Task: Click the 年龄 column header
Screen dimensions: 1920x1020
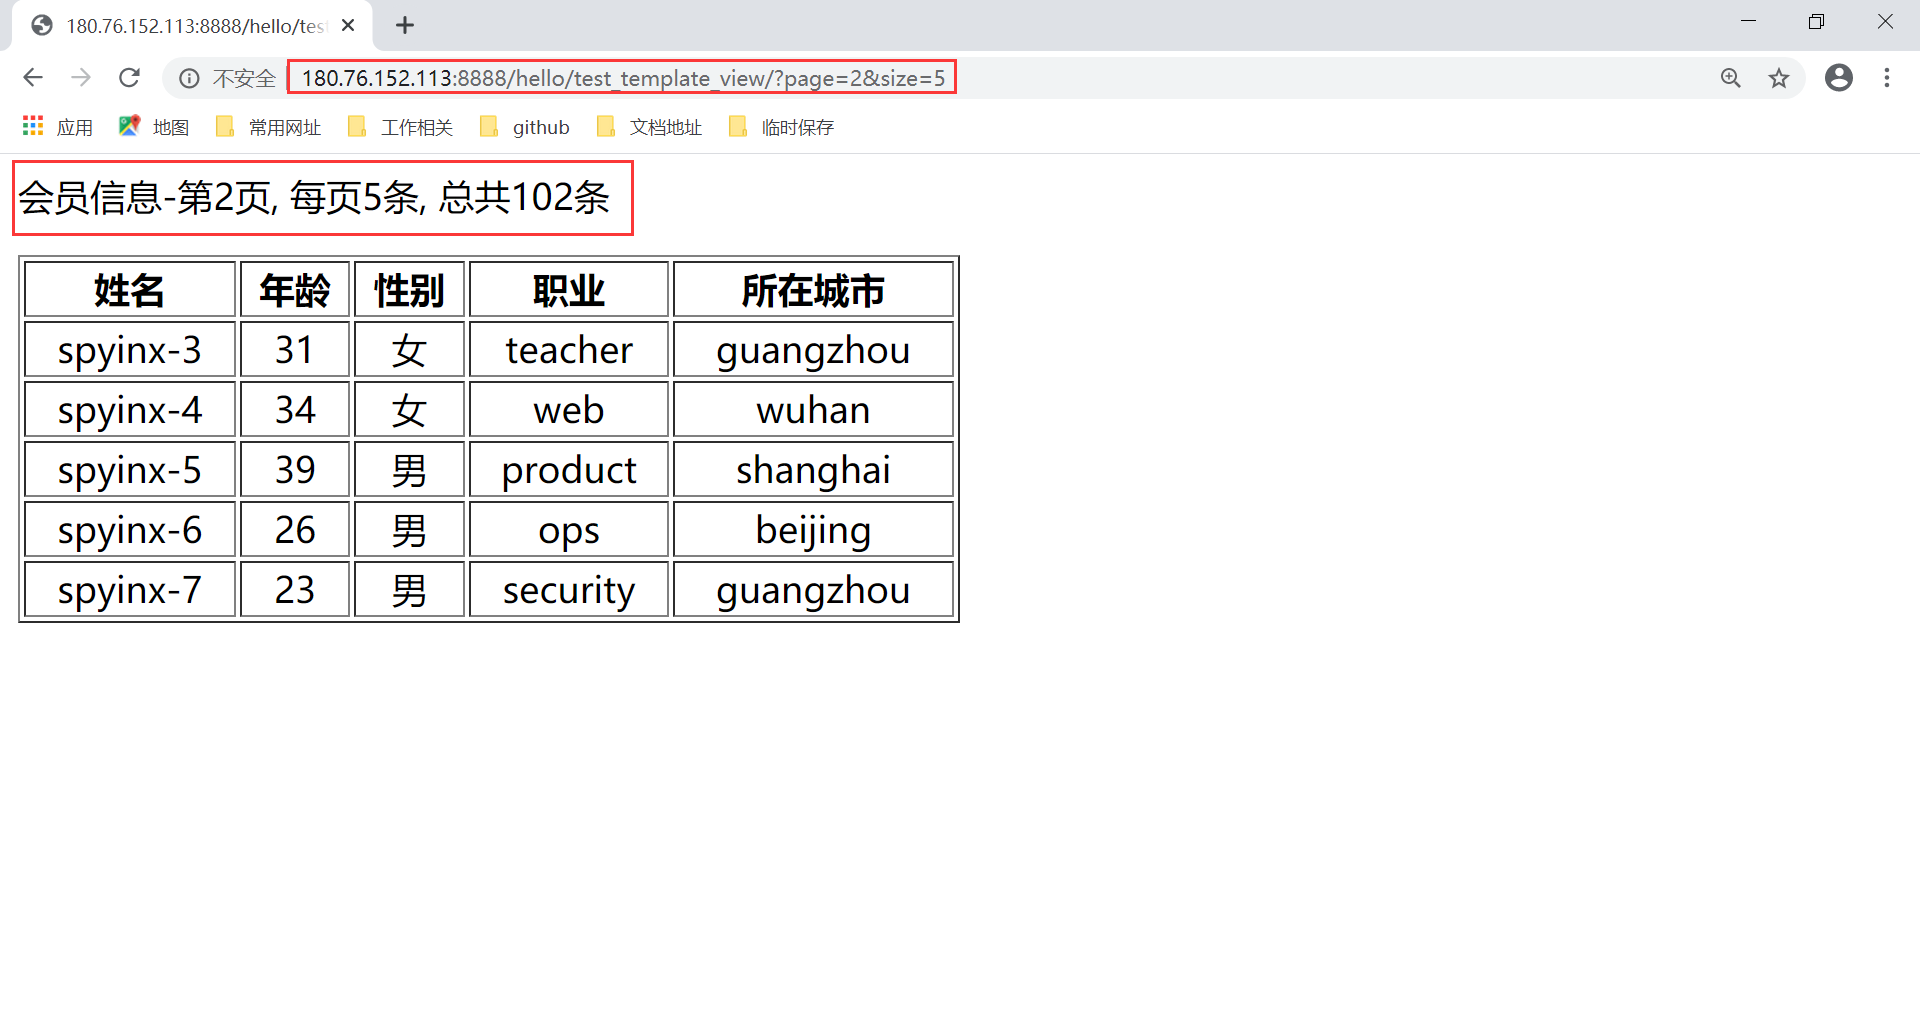Action: (295, 290)
